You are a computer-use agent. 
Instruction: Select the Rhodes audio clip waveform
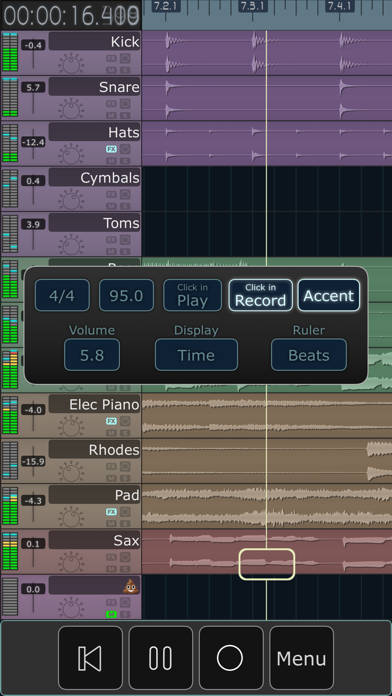(x=267, y=461)
